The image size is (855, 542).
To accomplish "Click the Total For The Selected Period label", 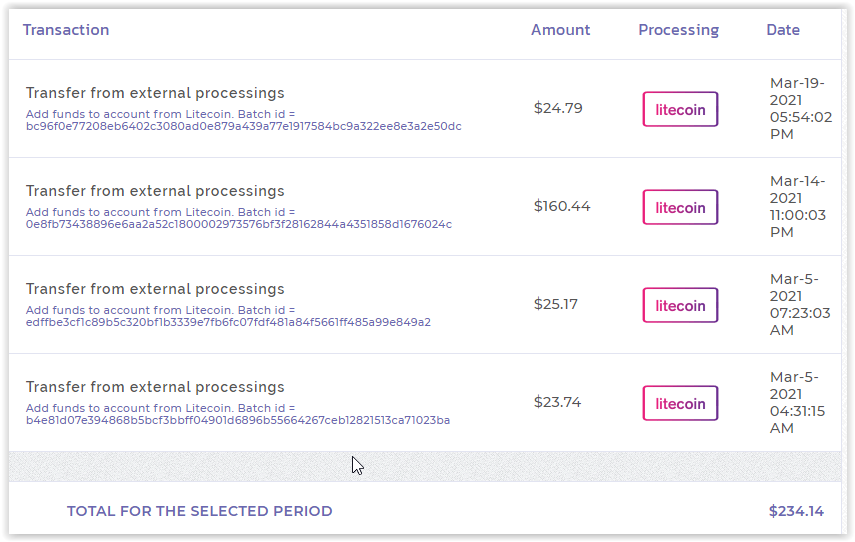I will [199, 511].
